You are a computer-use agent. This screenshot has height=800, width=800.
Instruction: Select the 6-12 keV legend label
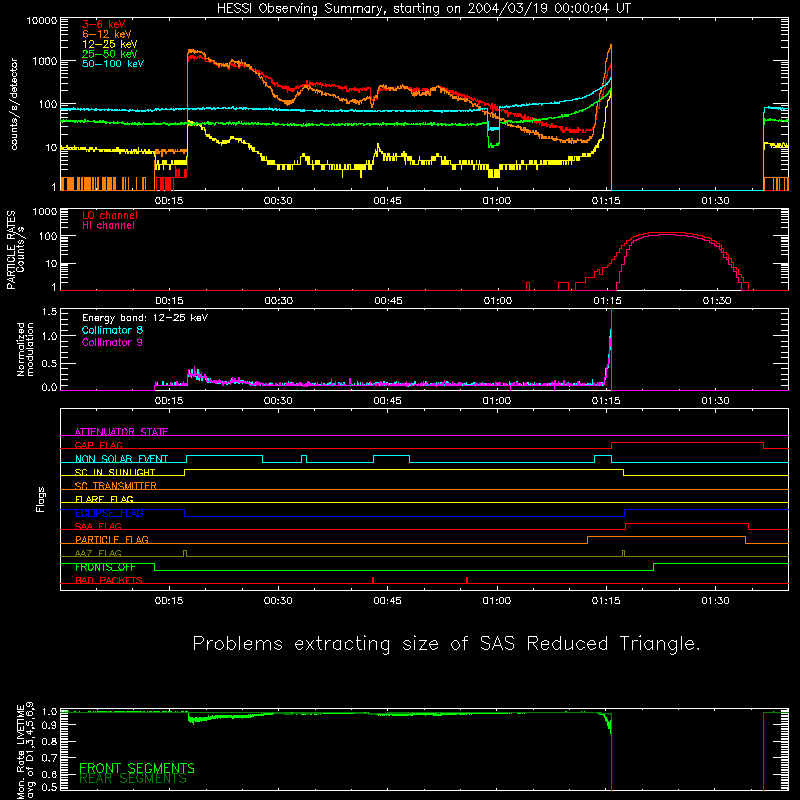pyautogui.click(x=107, y=34)
